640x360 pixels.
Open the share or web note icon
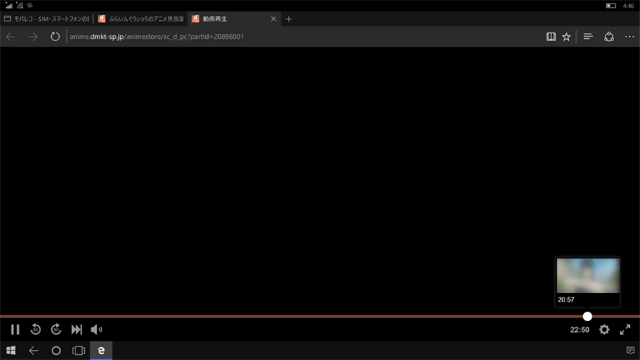[609, 37]
